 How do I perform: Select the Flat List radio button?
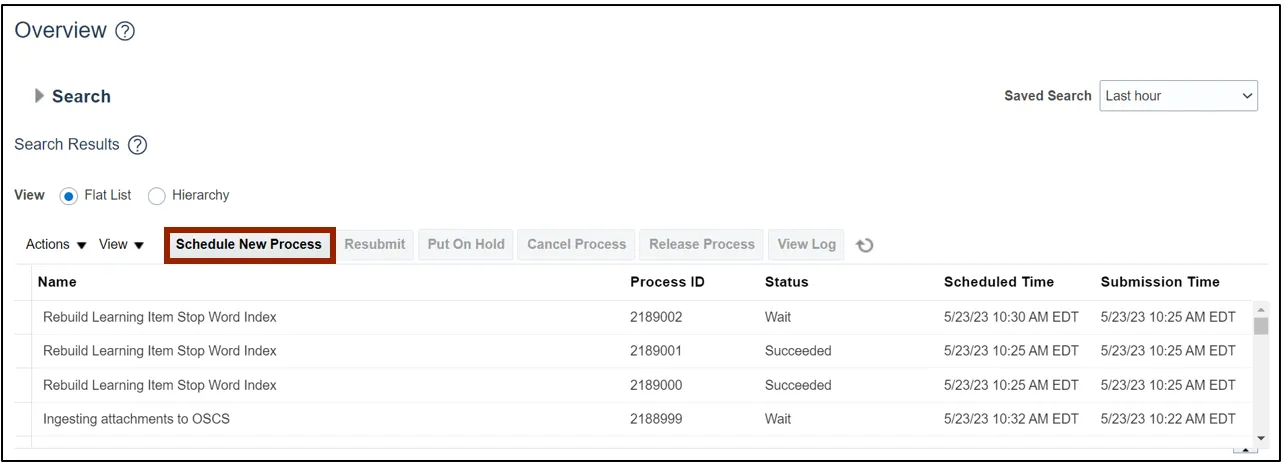click(x=69, y=196)
